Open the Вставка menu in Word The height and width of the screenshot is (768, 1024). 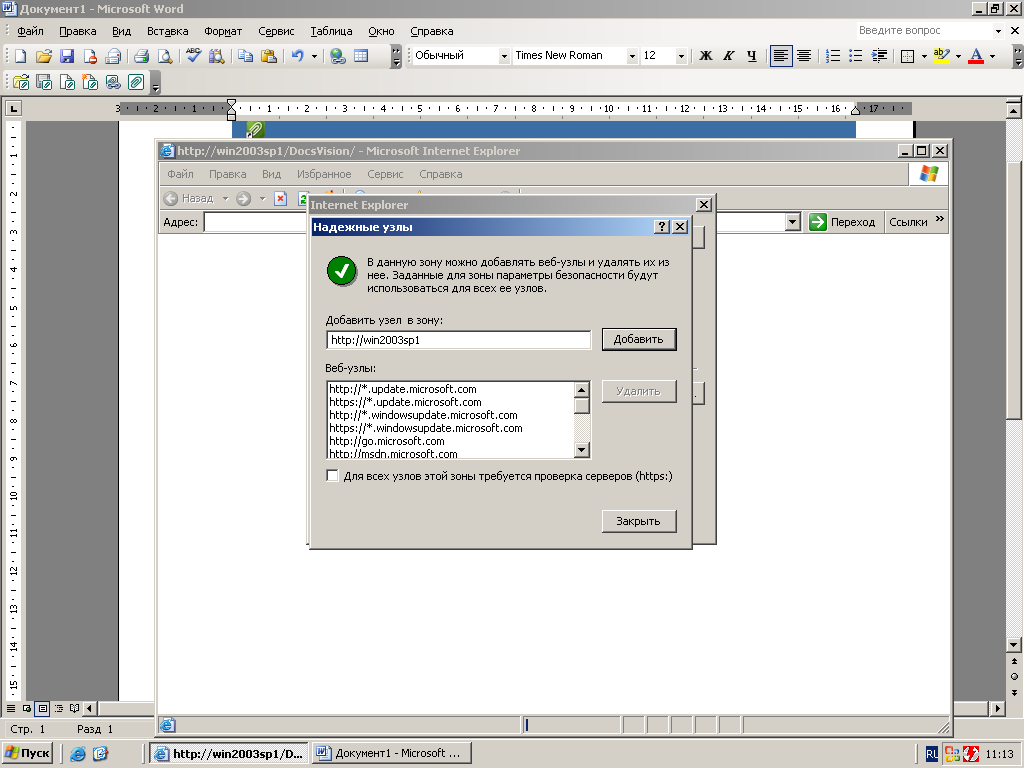(167, 31)
